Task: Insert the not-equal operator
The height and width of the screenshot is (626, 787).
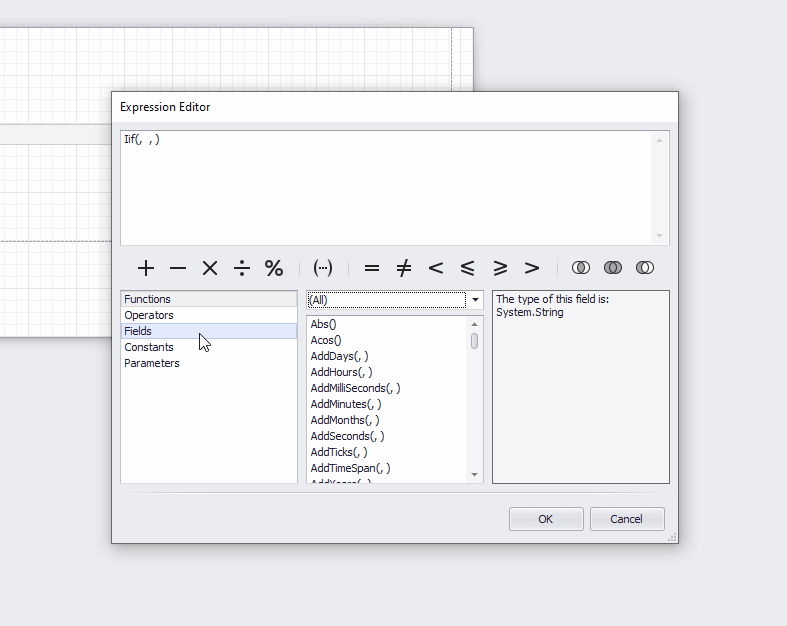Action: [404, 268]
